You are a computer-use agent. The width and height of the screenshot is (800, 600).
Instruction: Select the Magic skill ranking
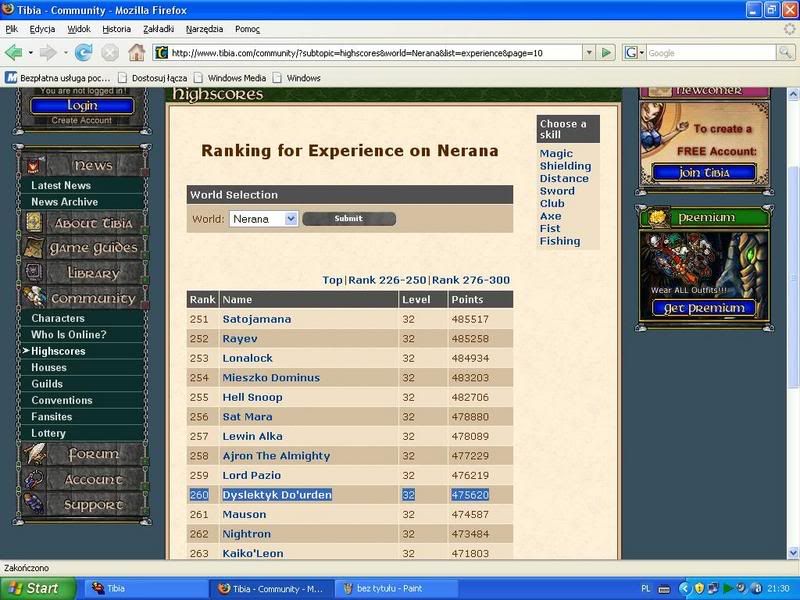click(556, 154)
